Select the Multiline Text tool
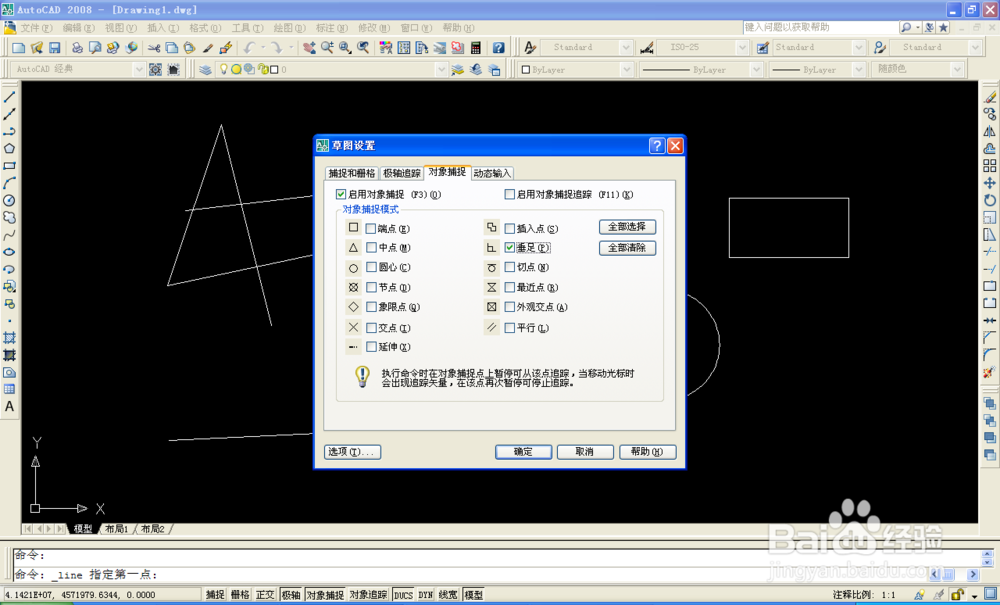The width and height of the screenshot is (1000, 605). pyautogui.click(x=10, y=407)
